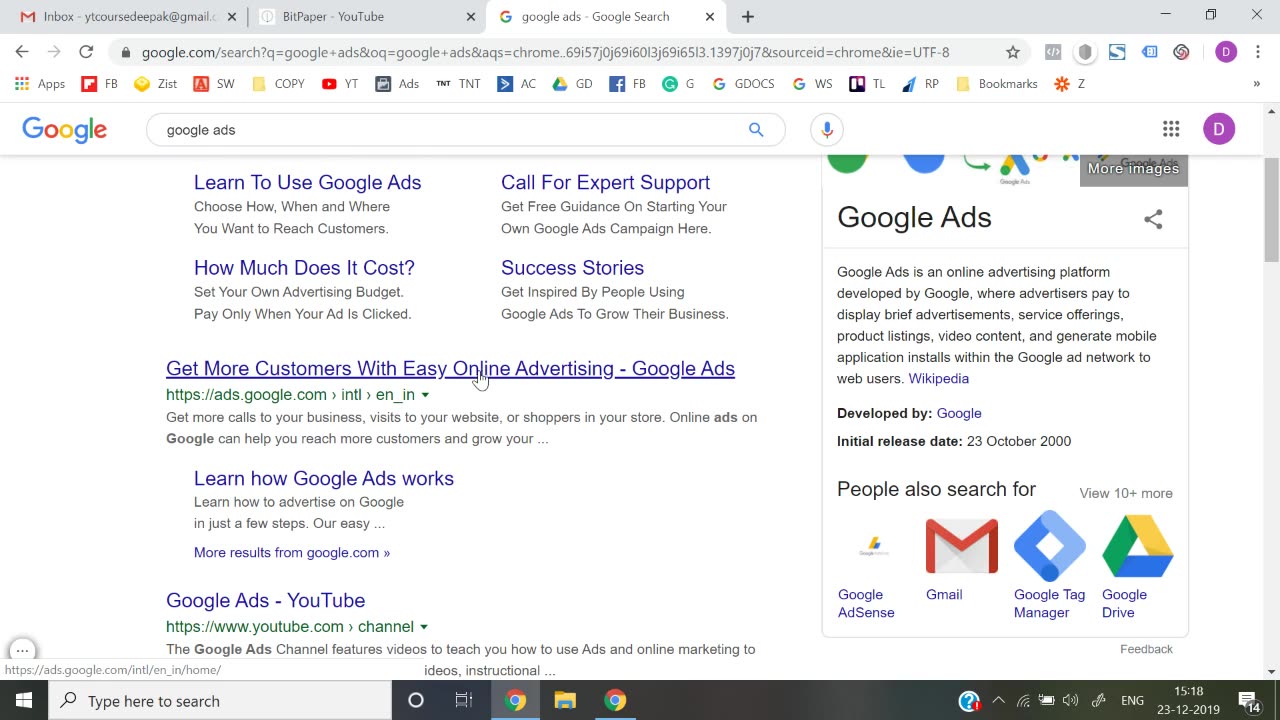Viewport: 1280px width, 720px height.
Task: Start voice search with microphone icon
Action: coord(826,129)
